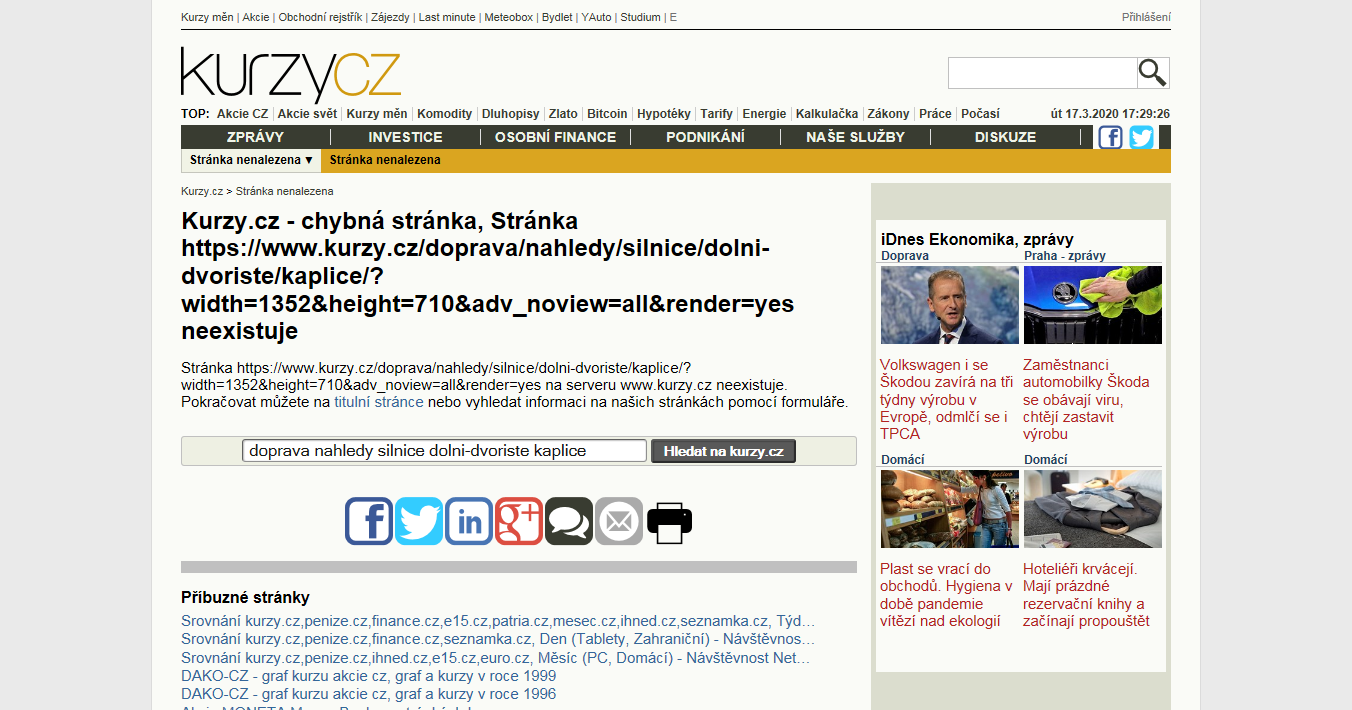Open Volkswagen i se Škodou zavírá article

pyautogui.click(x=947, y=399)
